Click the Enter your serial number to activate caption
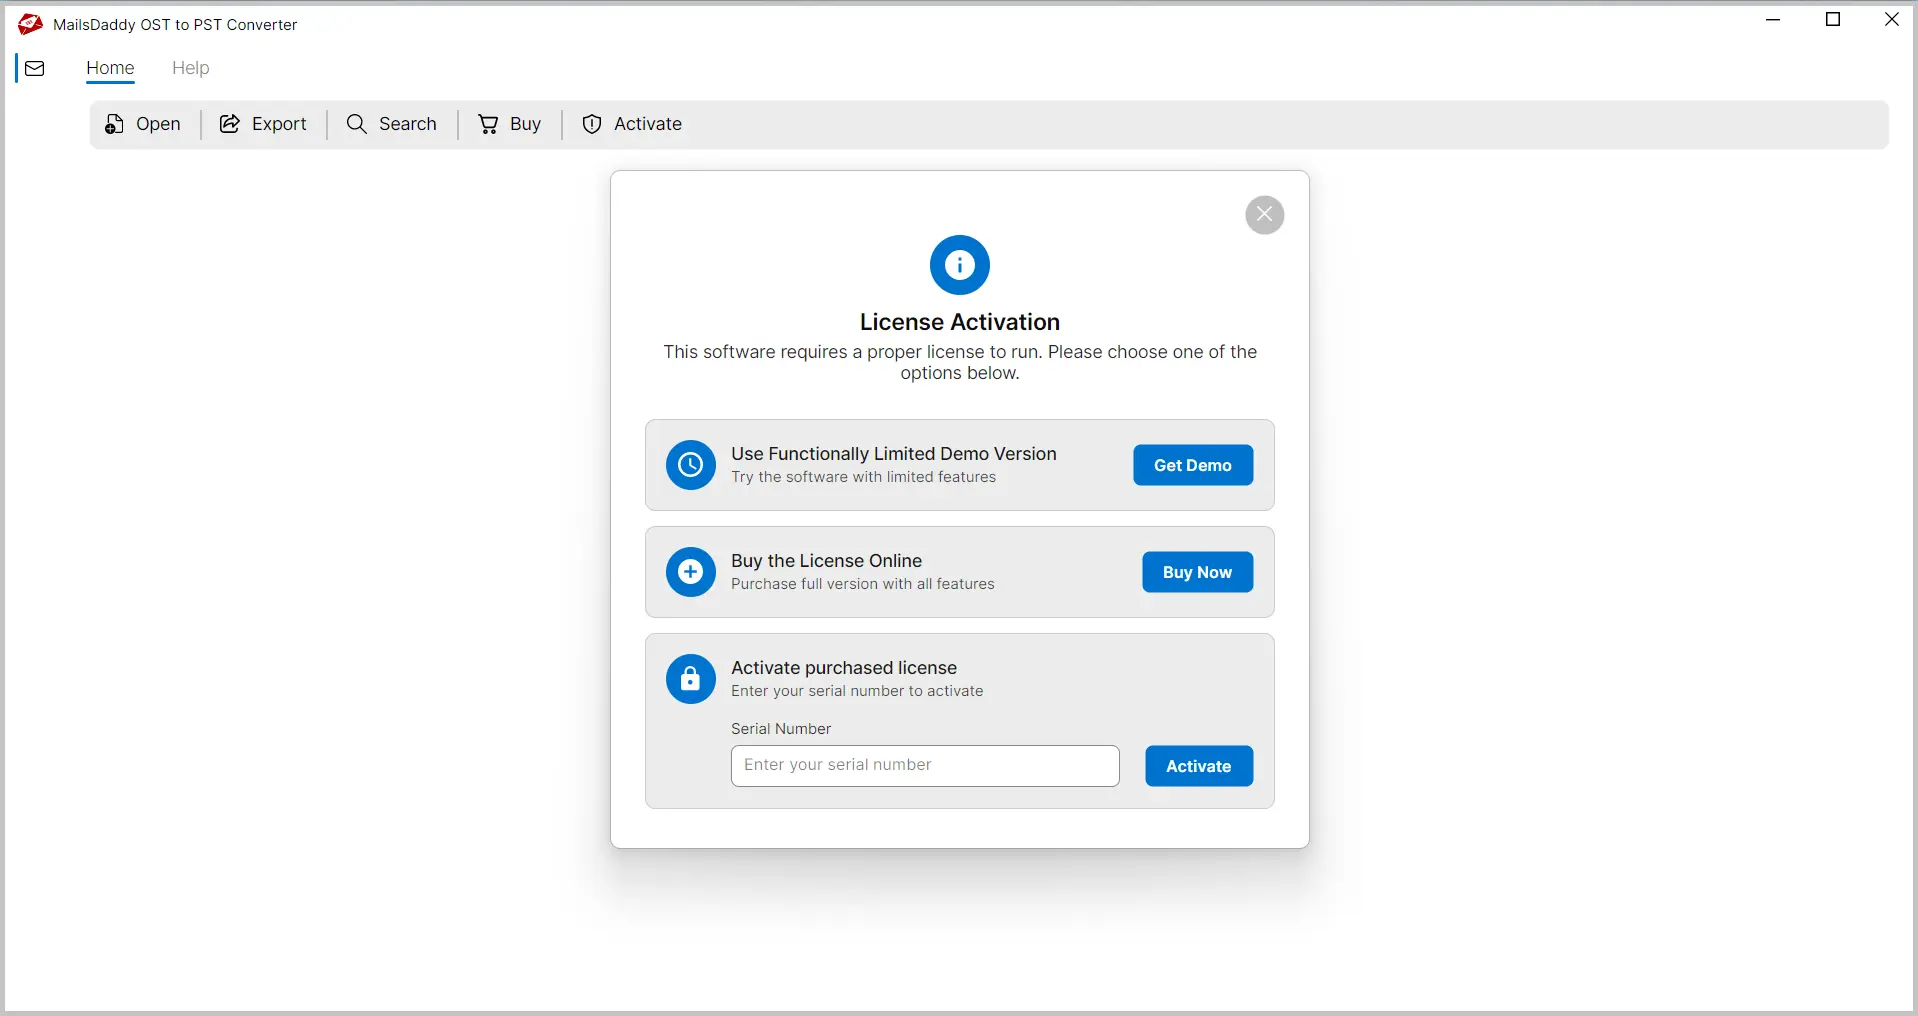This screenshot has height=1016, width=1918. pos(857,691)
